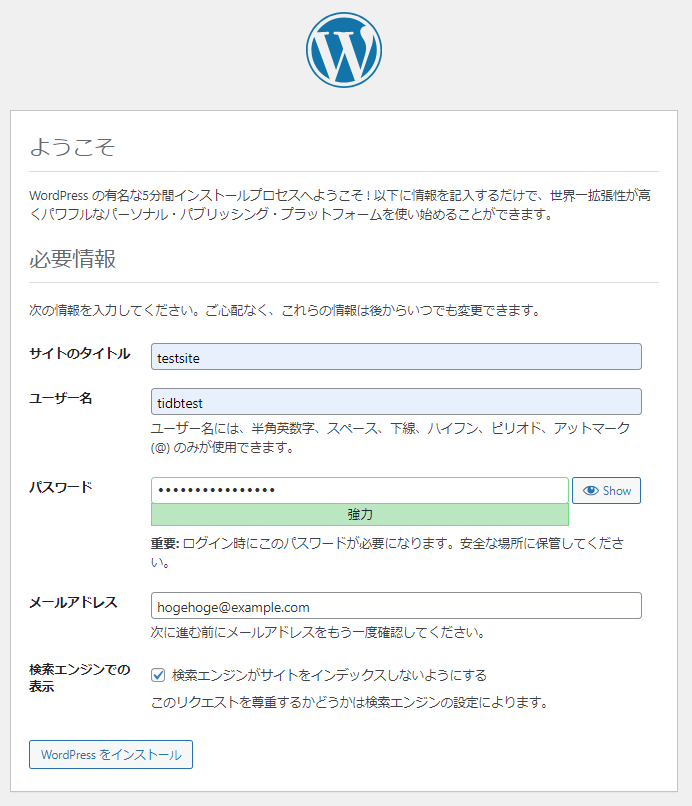
Task: Click the パスワード label
Action: pyautogui.click(x=61, y=487)
